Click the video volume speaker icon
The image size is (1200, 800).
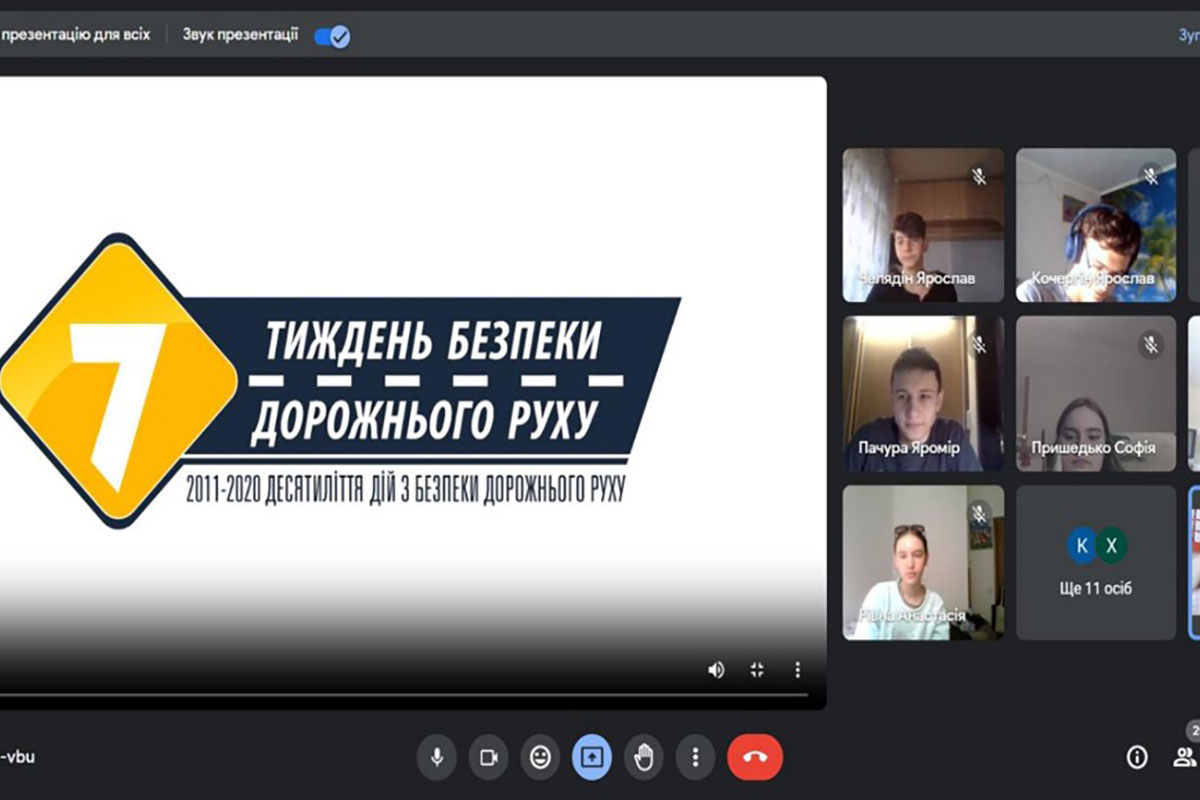pos(716,670)
